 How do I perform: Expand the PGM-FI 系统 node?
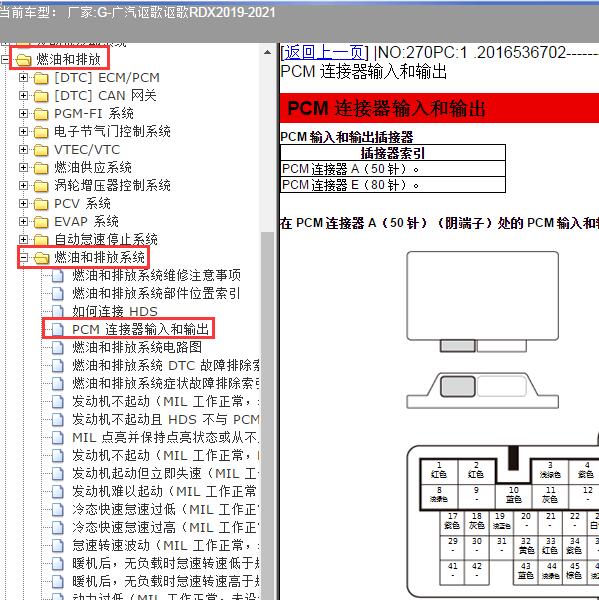(23, 114)
